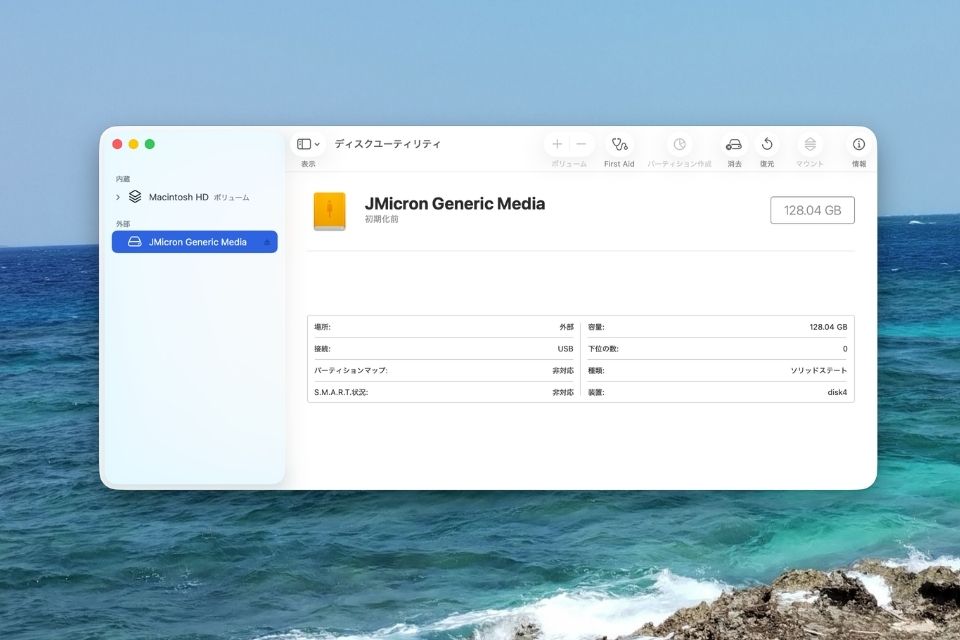This screenshot has width=960, height=640.
Task: Zoom the window with green button
Action: click(x=149, y=144)
